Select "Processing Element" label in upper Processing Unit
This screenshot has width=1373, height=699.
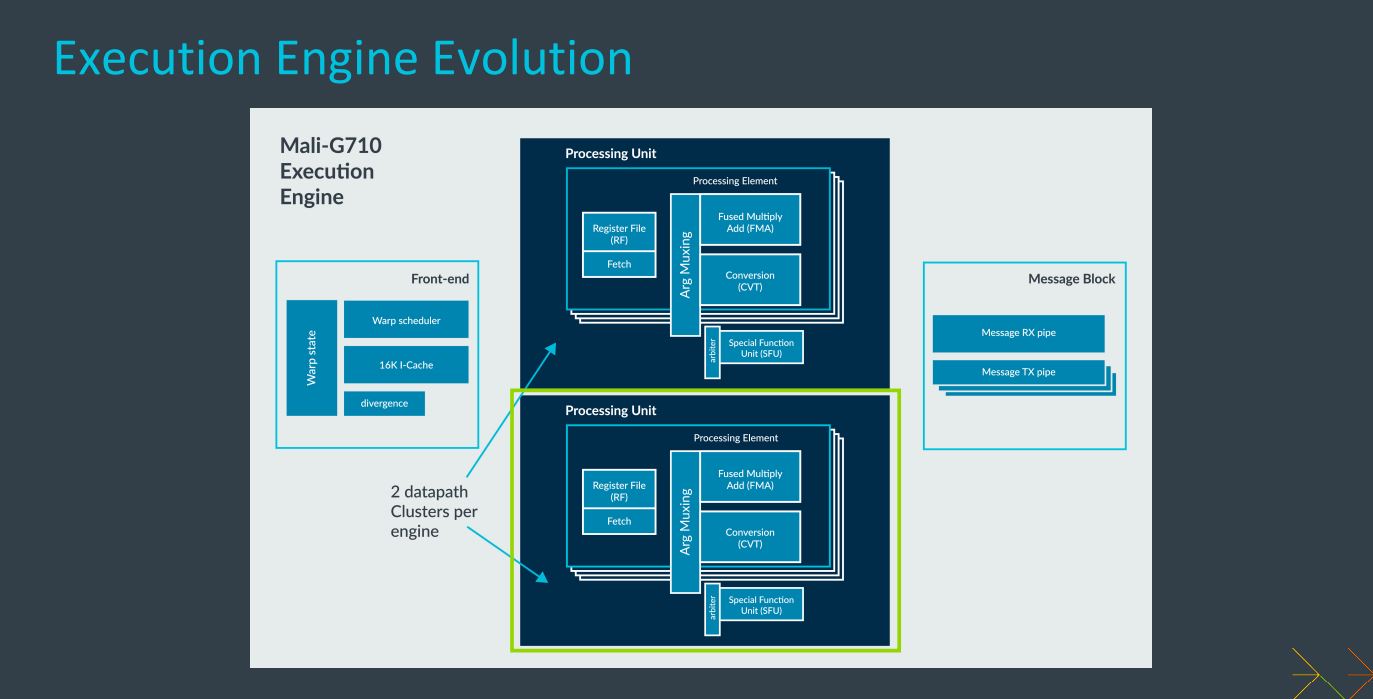[735, 181]
